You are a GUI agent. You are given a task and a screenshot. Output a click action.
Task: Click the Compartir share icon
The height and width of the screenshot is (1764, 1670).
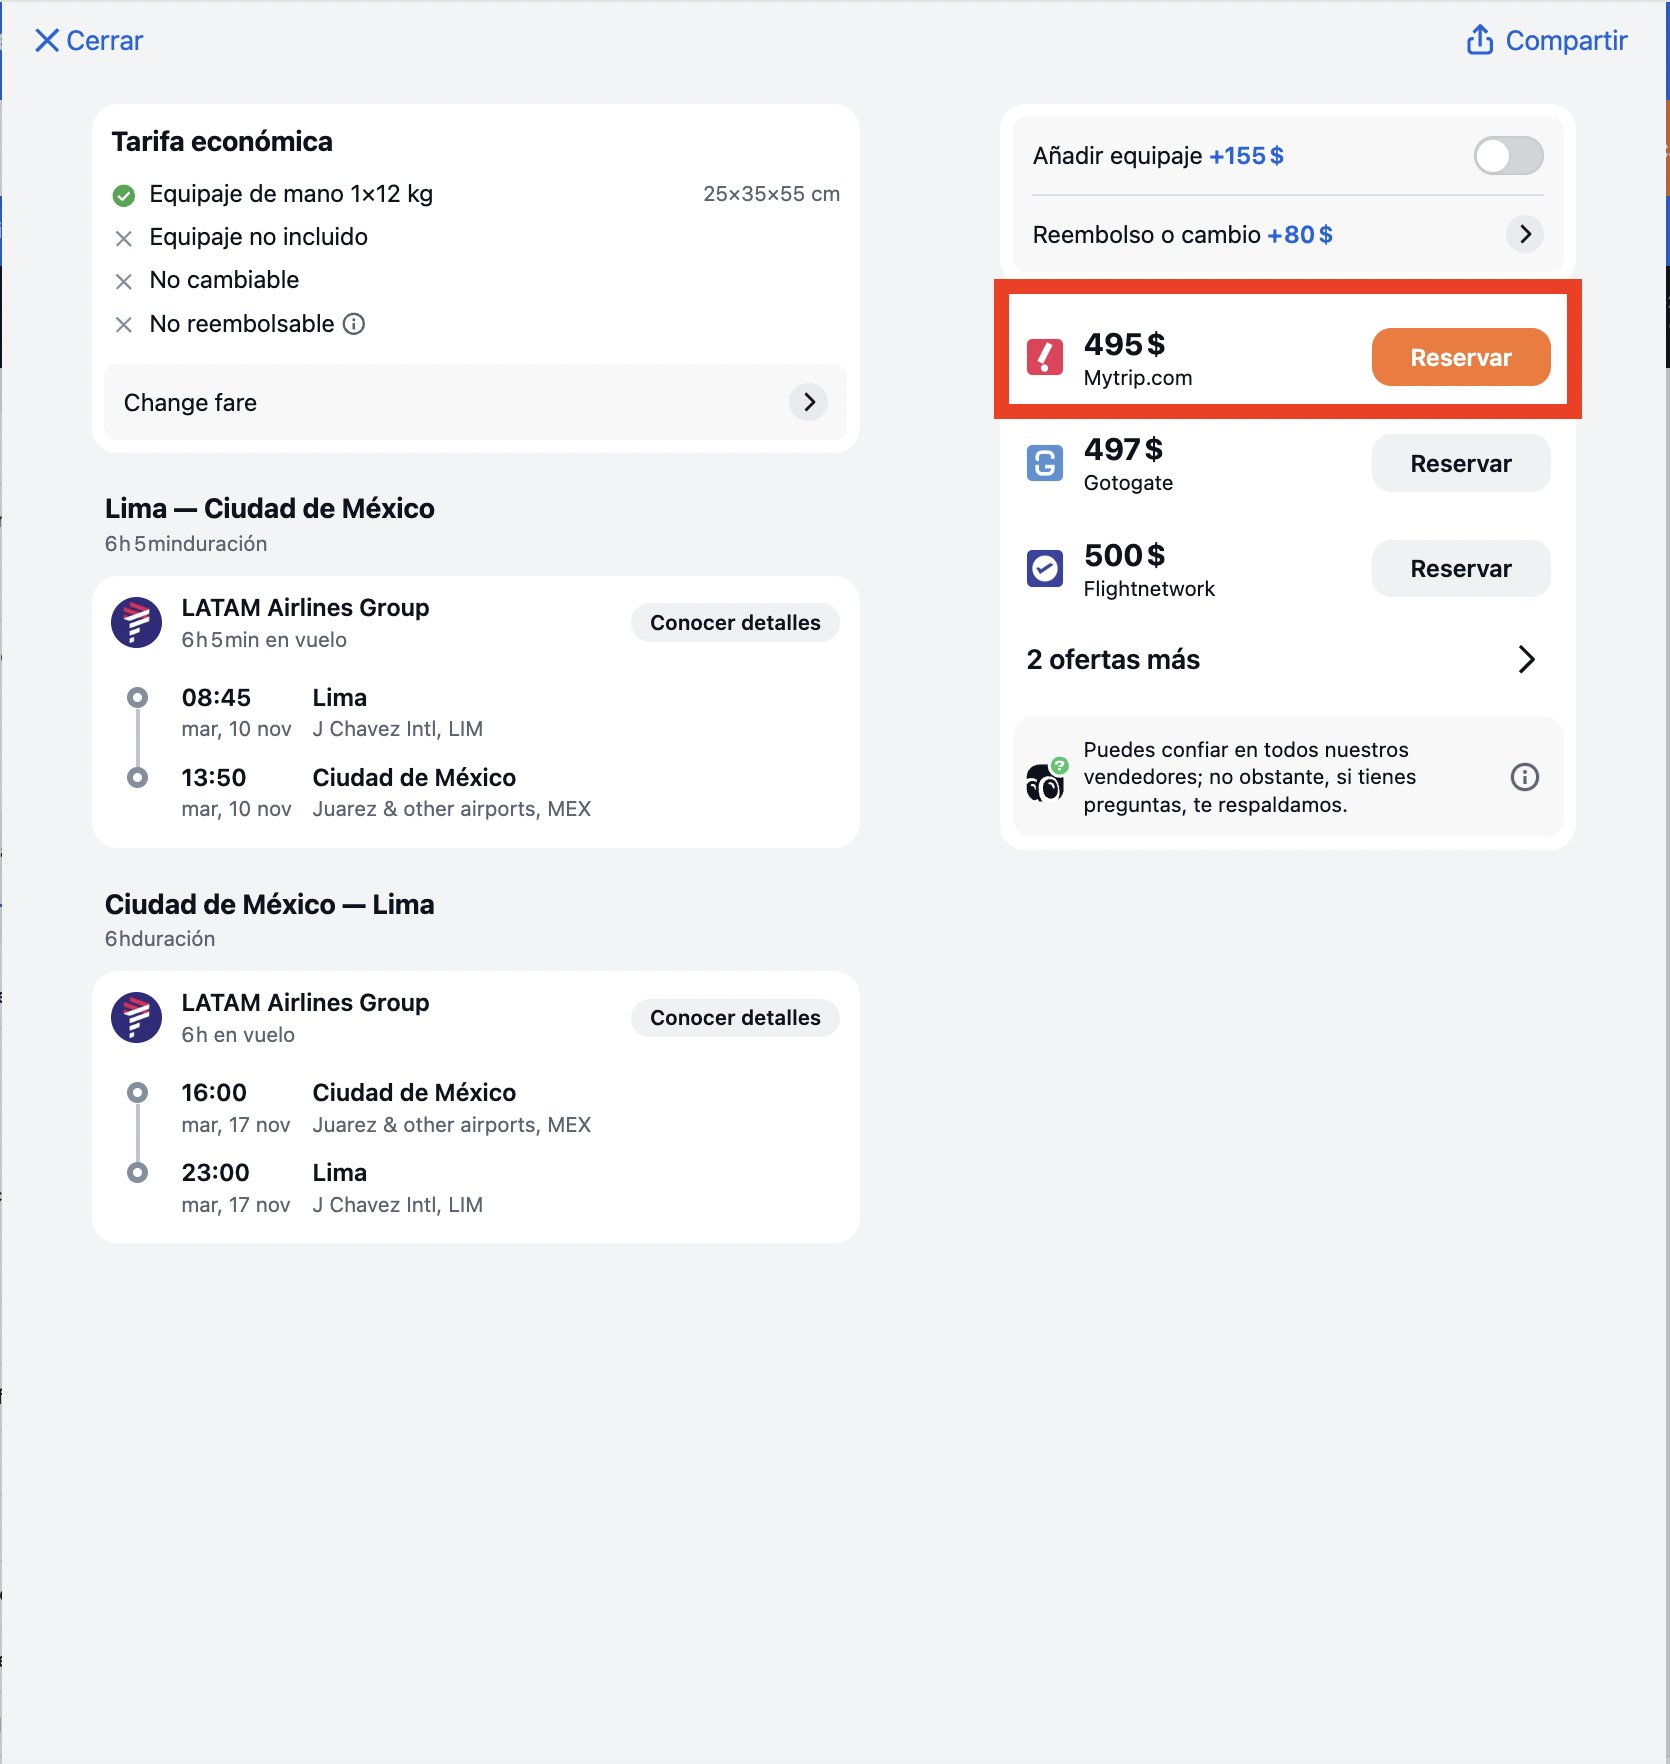(x=1480, y=40)
